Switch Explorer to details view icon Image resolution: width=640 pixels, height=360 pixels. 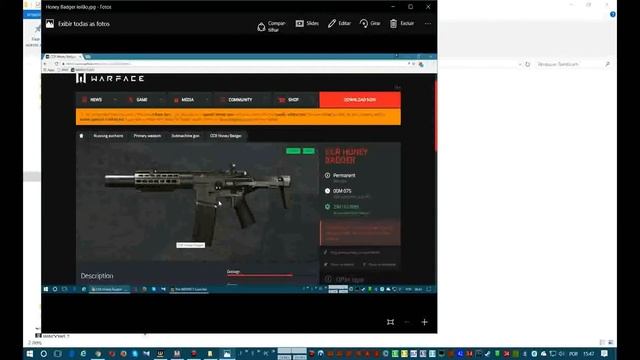[602, 342]
